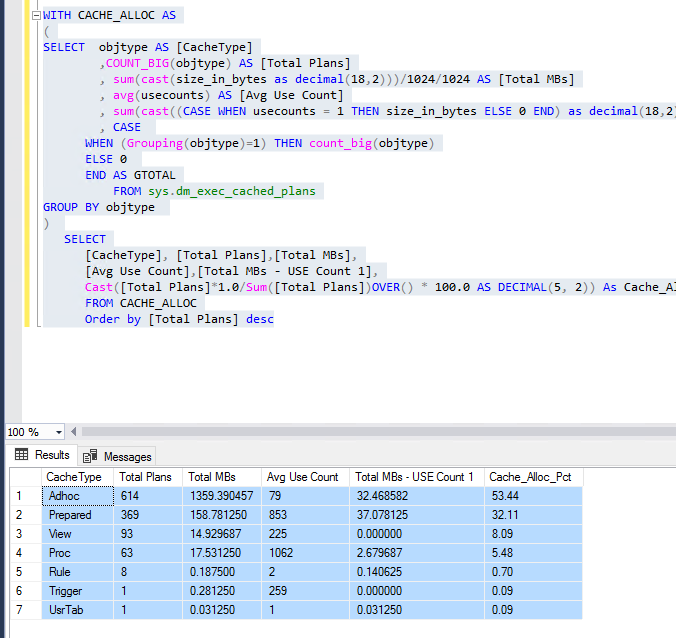Select the Total Plans column header
Image resolution: width=676 pixels, height=638 pixels.
[x=148, y=477]
